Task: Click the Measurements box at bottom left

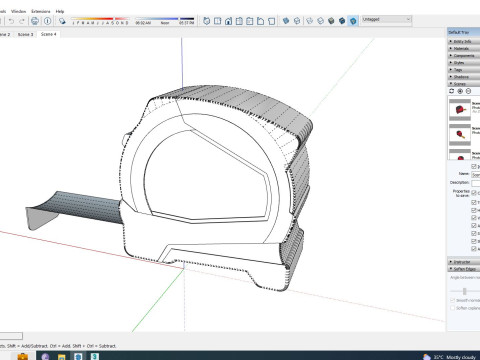Action: pos(11,336)
